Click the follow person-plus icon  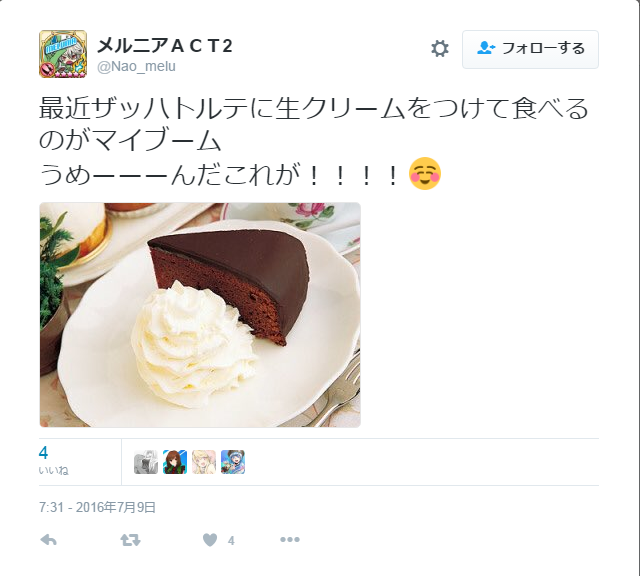coord(486,48)
